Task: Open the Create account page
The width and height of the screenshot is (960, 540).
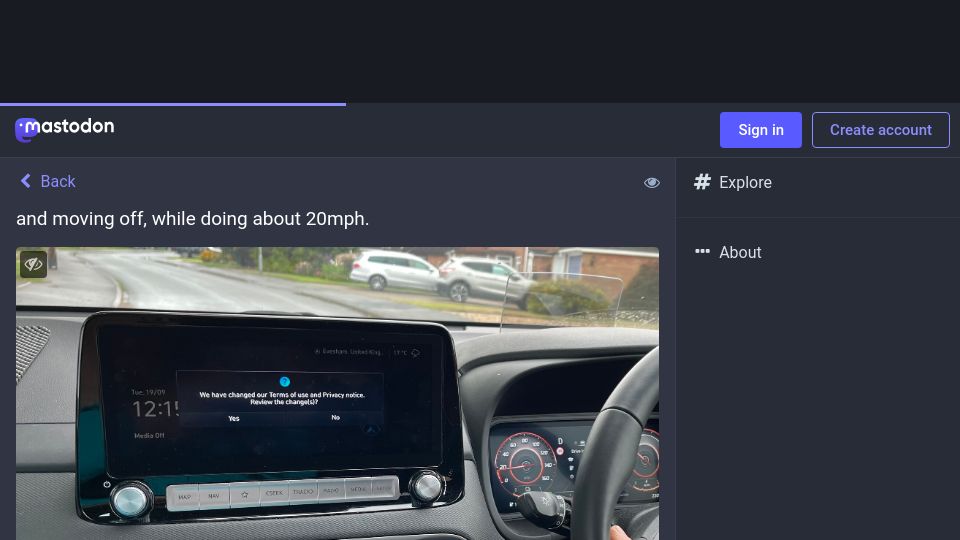Action: click(880, 130)
